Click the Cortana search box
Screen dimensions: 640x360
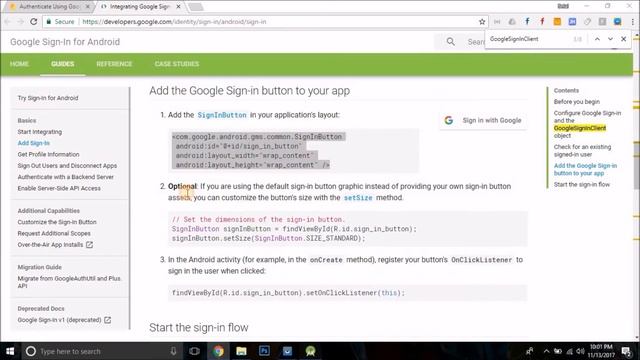[x=102, y=351]
